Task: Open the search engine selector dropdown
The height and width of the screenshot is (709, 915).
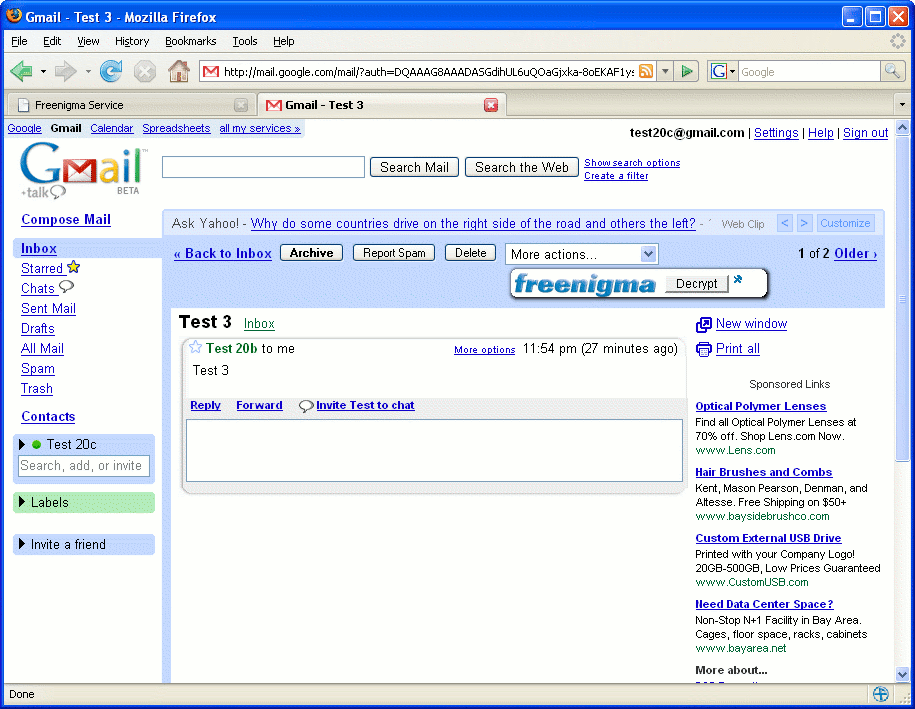Action: [x=732, y=72]
